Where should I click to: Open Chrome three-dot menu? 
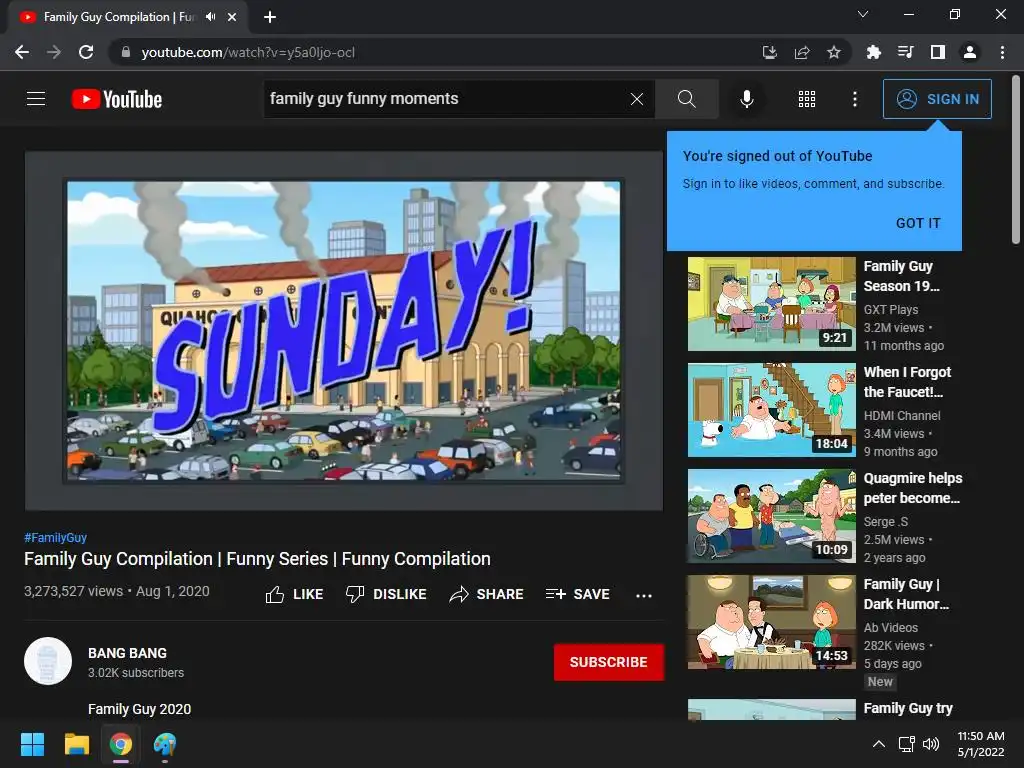point(1002,52)
